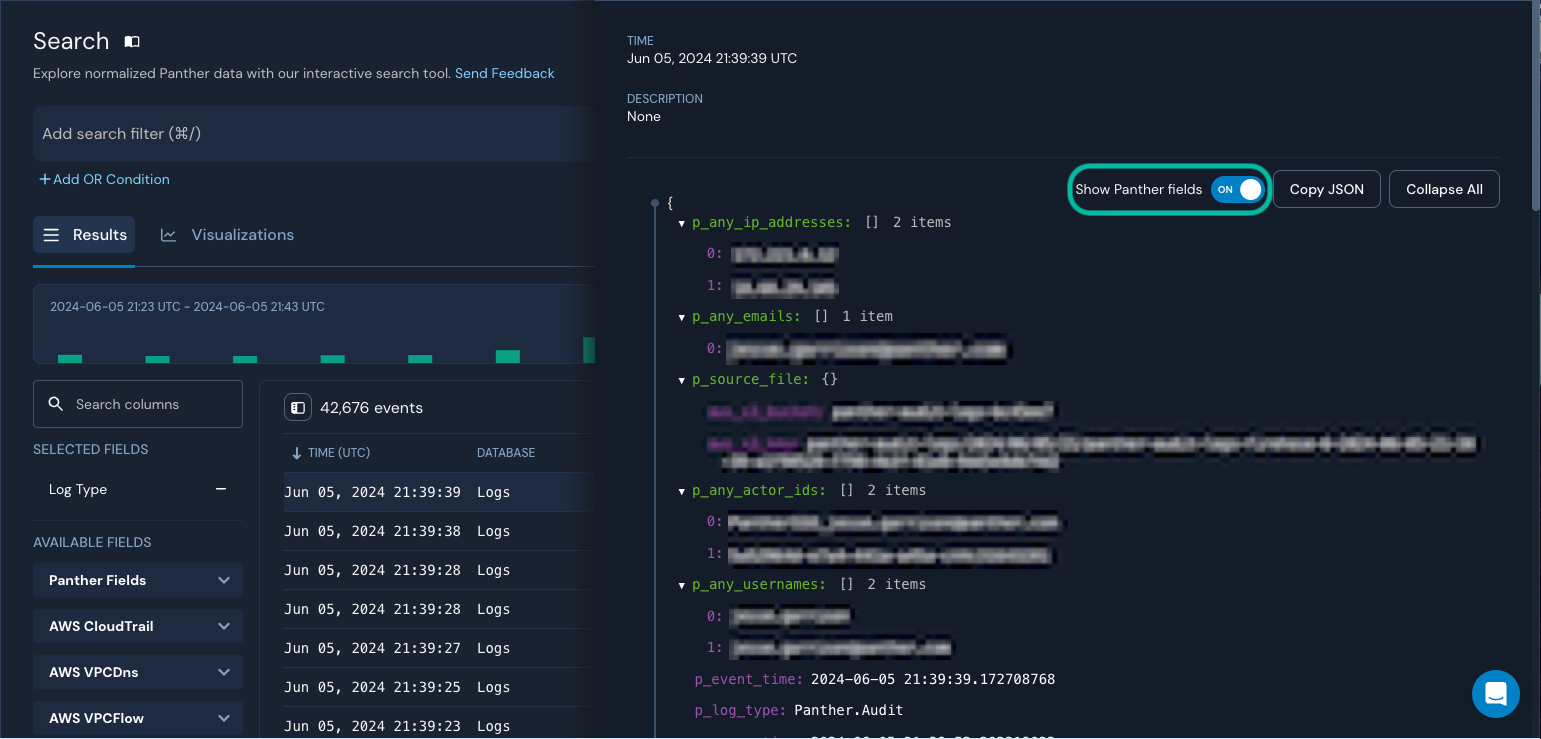
Task: Select the Results list icon
Action: coord(51,235)
